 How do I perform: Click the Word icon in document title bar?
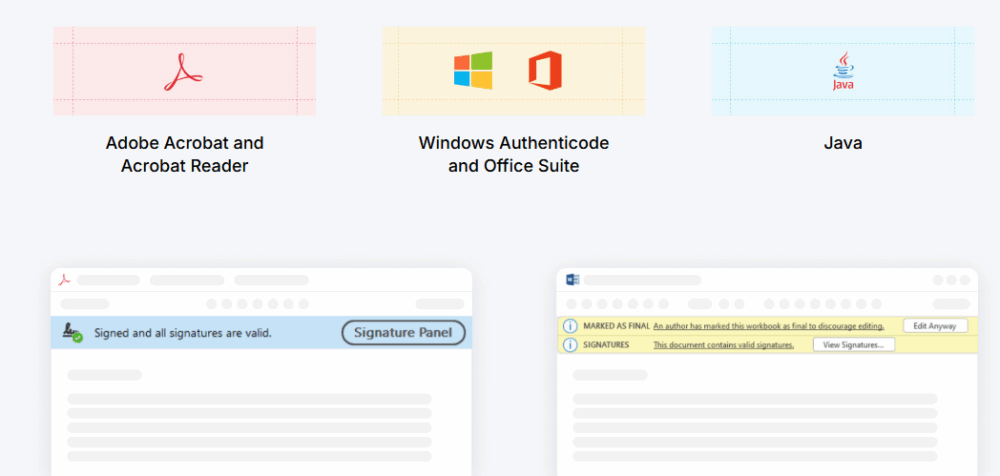point(573,280)
